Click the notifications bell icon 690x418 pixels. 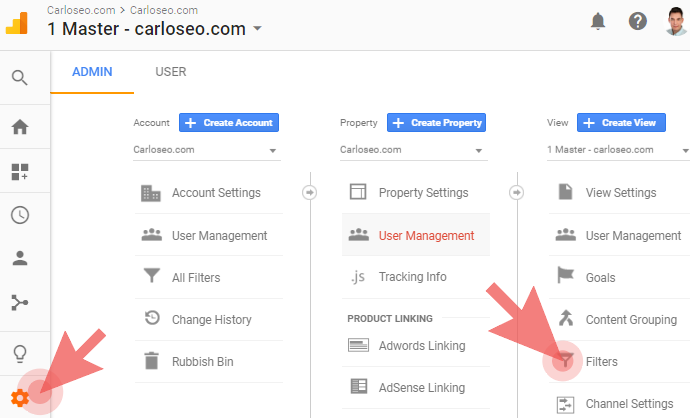[598, 21]
